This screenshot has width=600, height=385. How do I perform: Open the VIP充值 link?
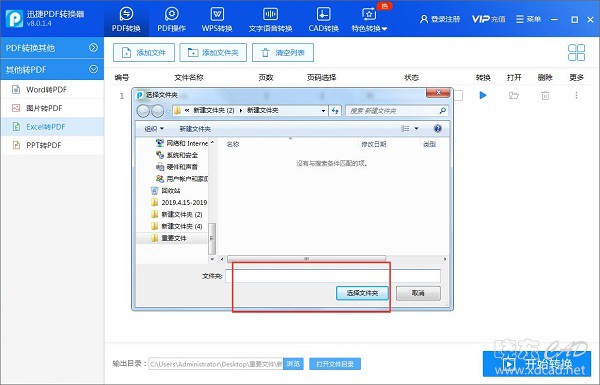488,19
